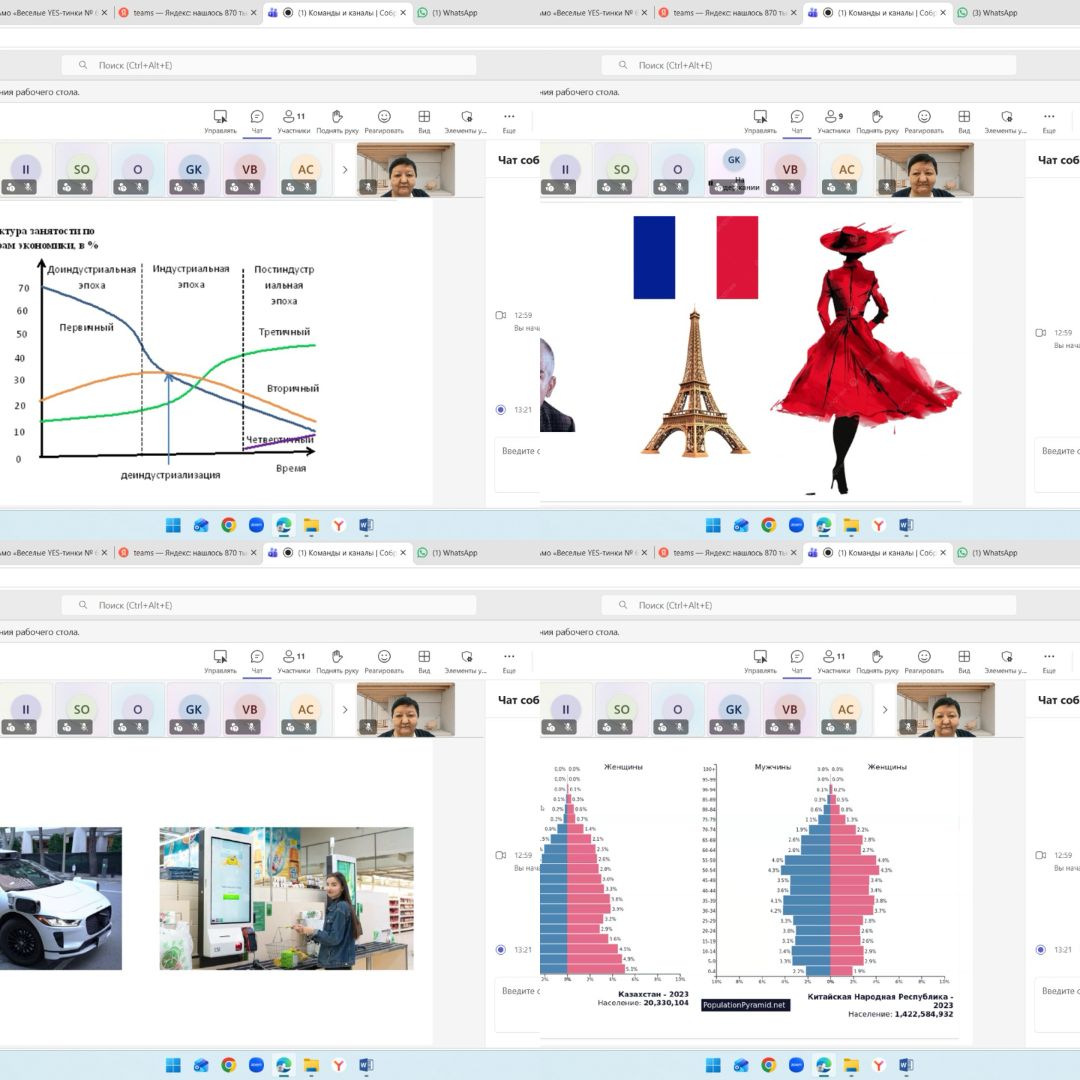Select the GK avatar above the employment chart

[x=194, y=170]
